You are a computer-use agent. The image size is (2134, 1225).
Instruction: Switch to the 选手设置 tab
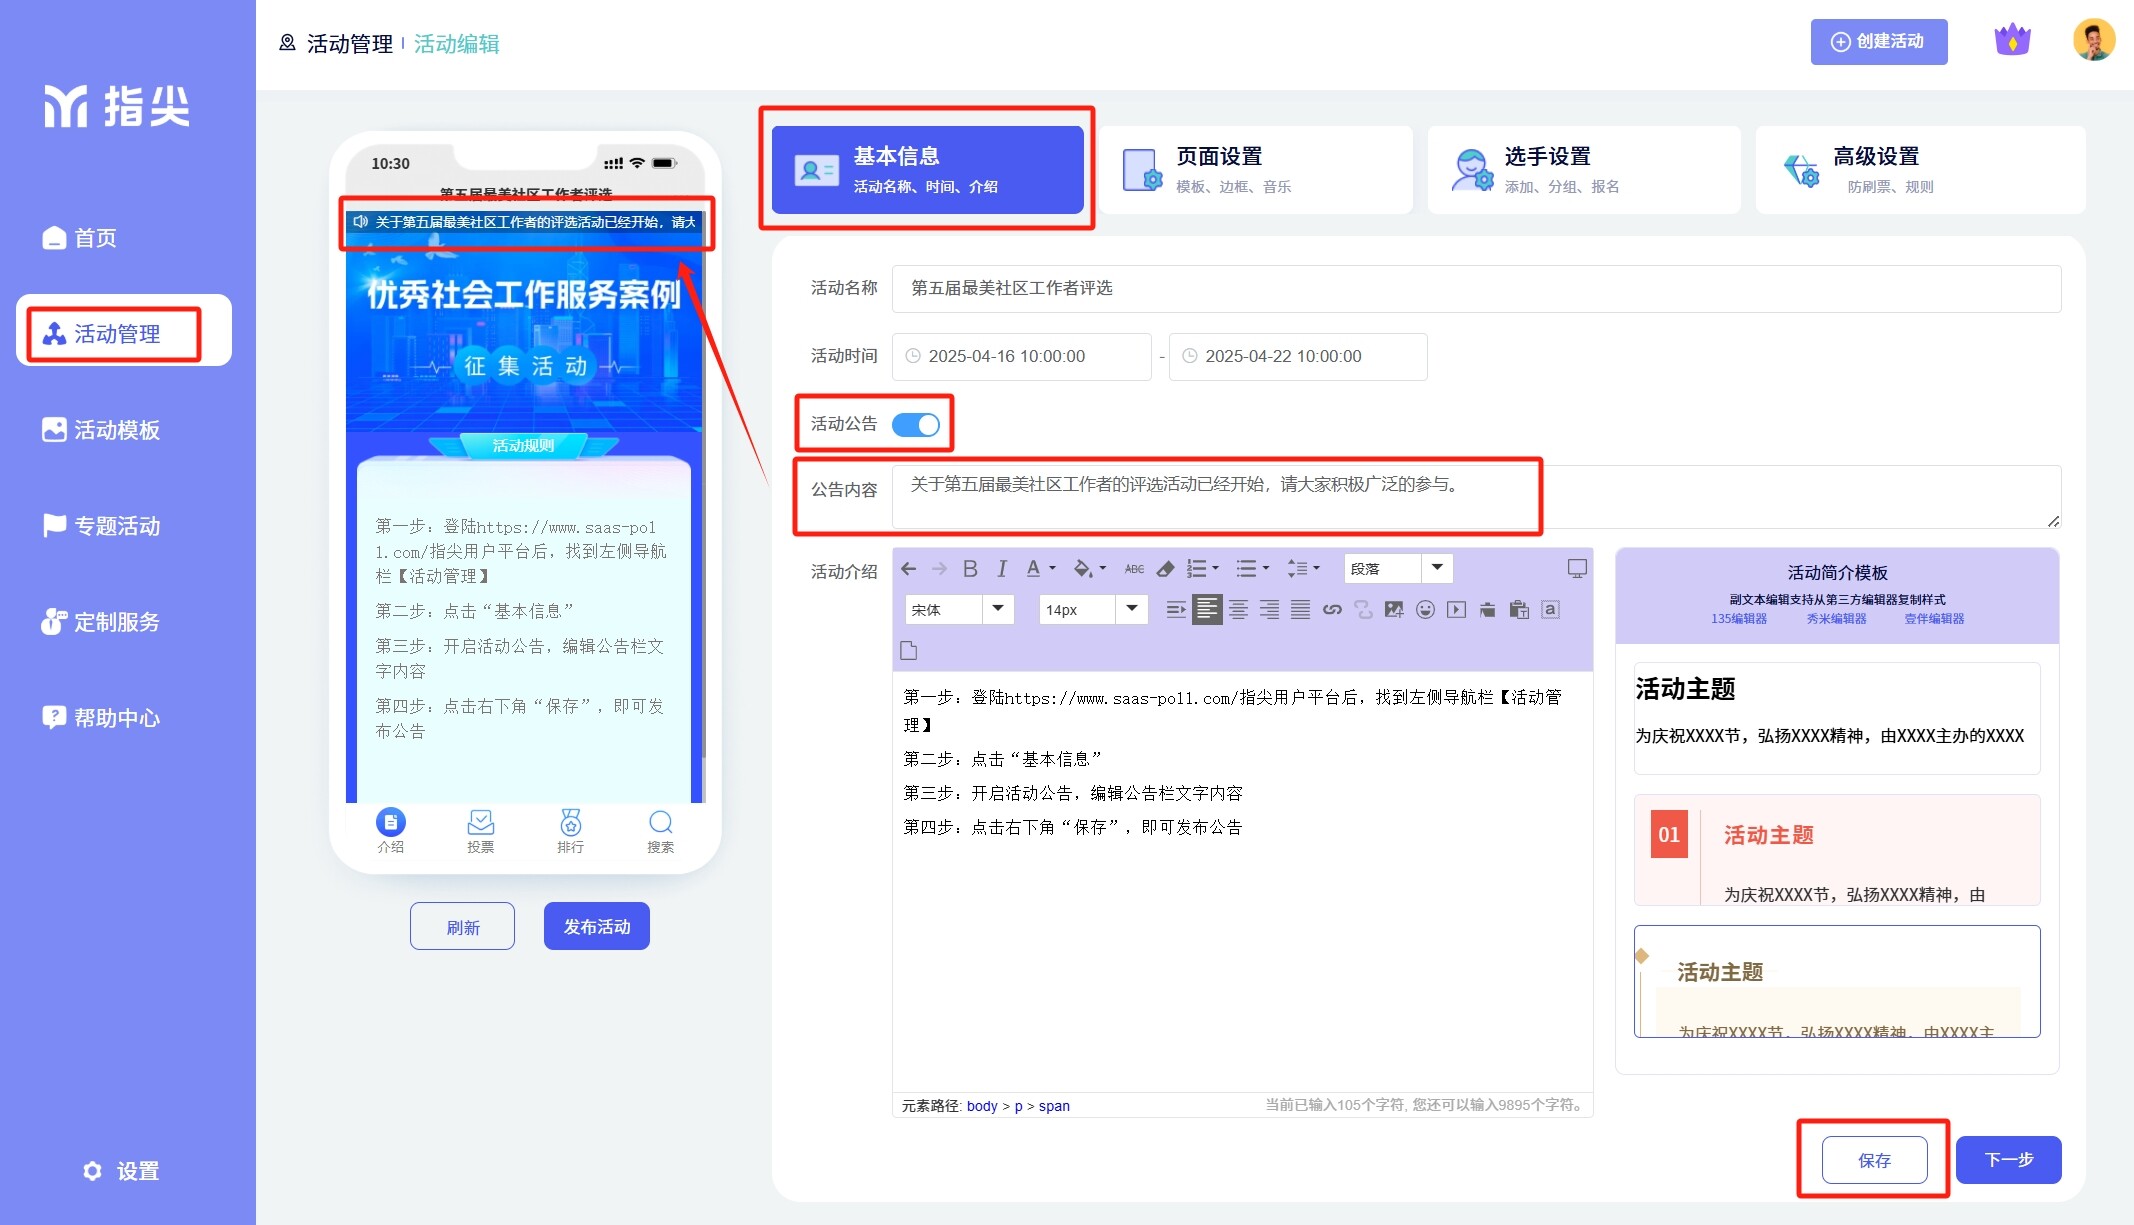(x=1584, y=169)
